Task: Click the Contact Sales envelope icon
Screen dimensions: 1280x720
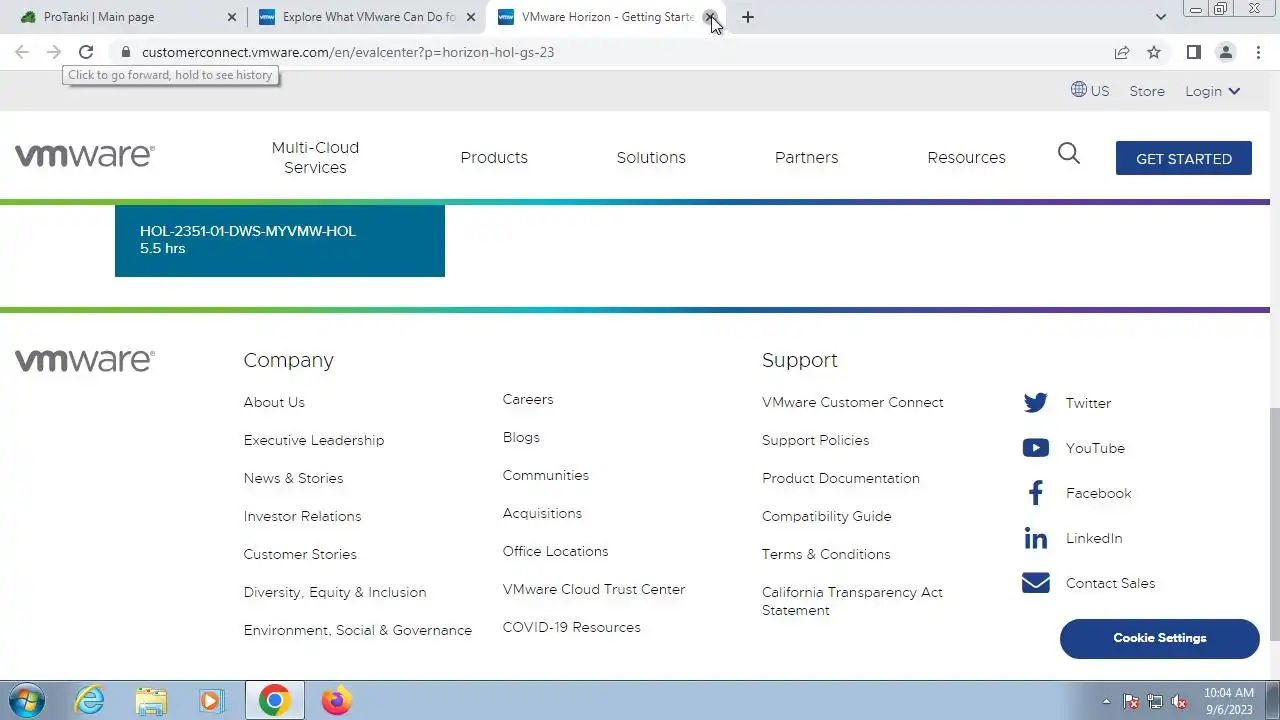Action: tap(1036, 583)
